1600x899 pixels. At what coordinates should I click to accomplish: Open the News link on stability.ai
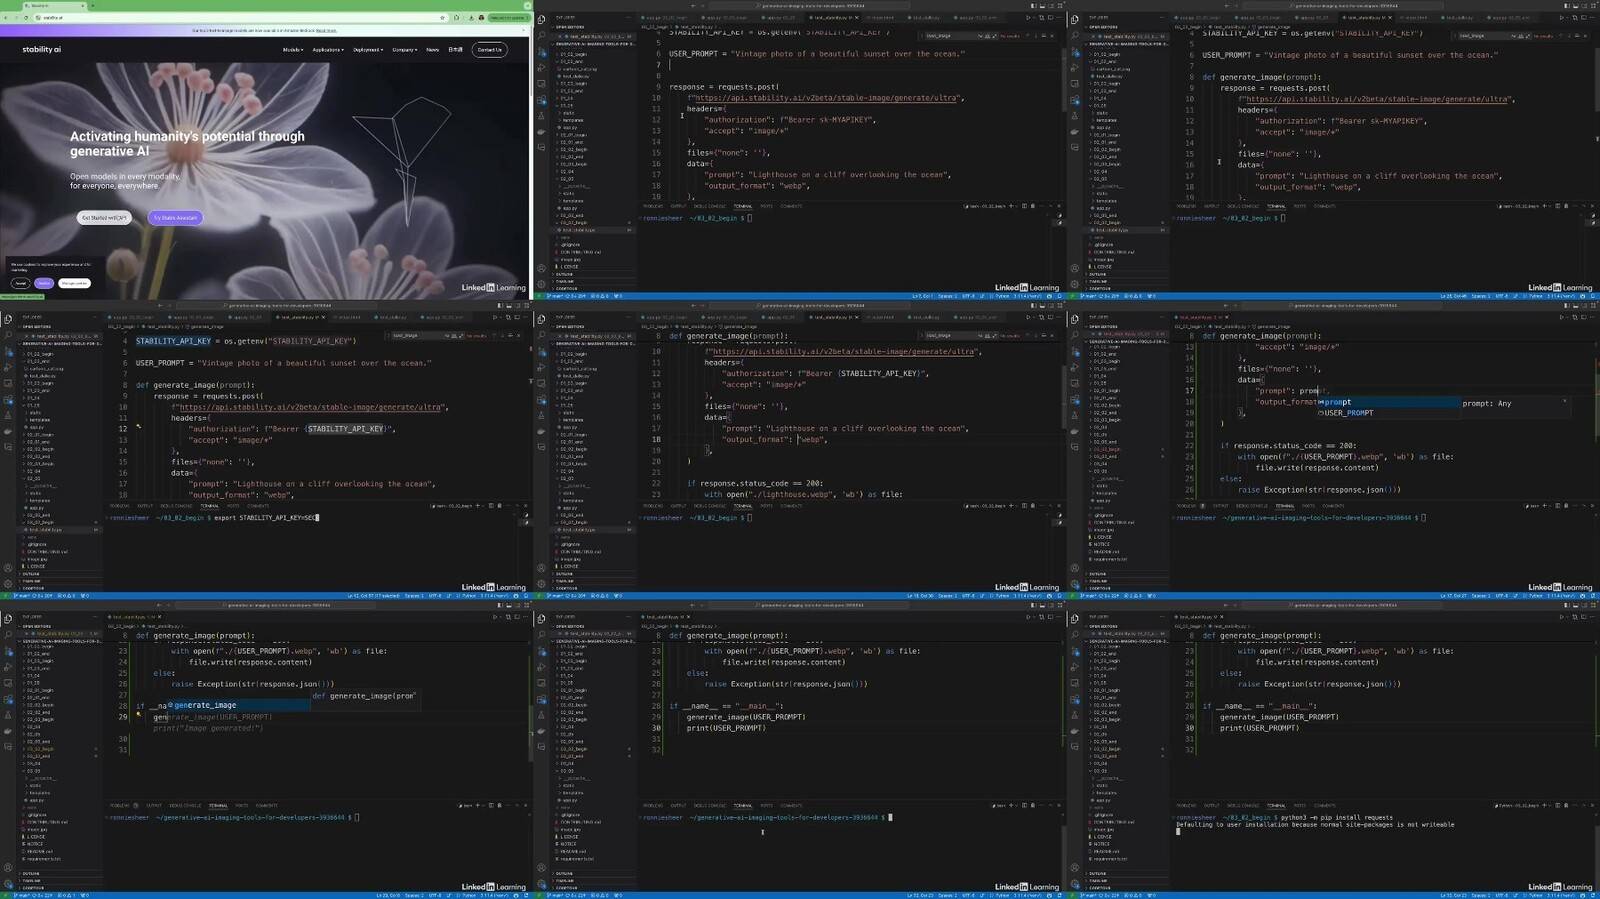click(x=433, y=50)
